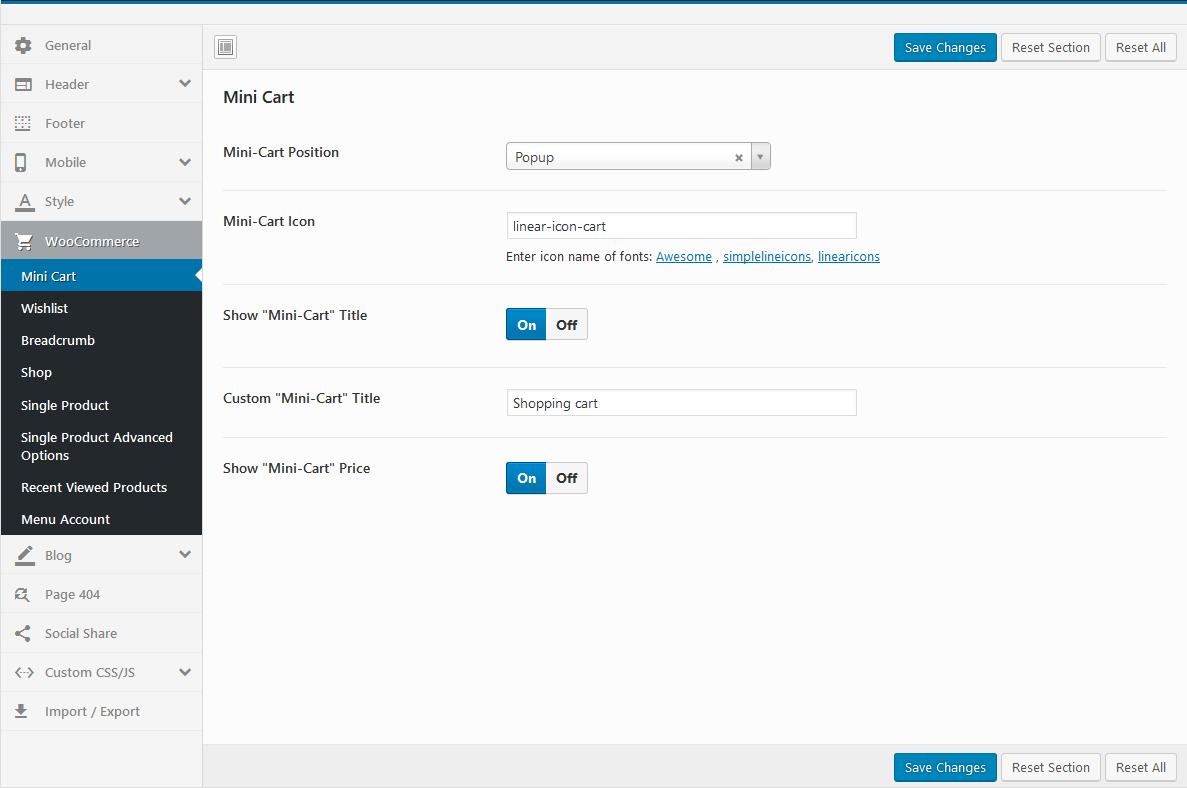Turn on Show Mini-Cart Price
Screen dimensions: 1187x788
pos(526,478)
